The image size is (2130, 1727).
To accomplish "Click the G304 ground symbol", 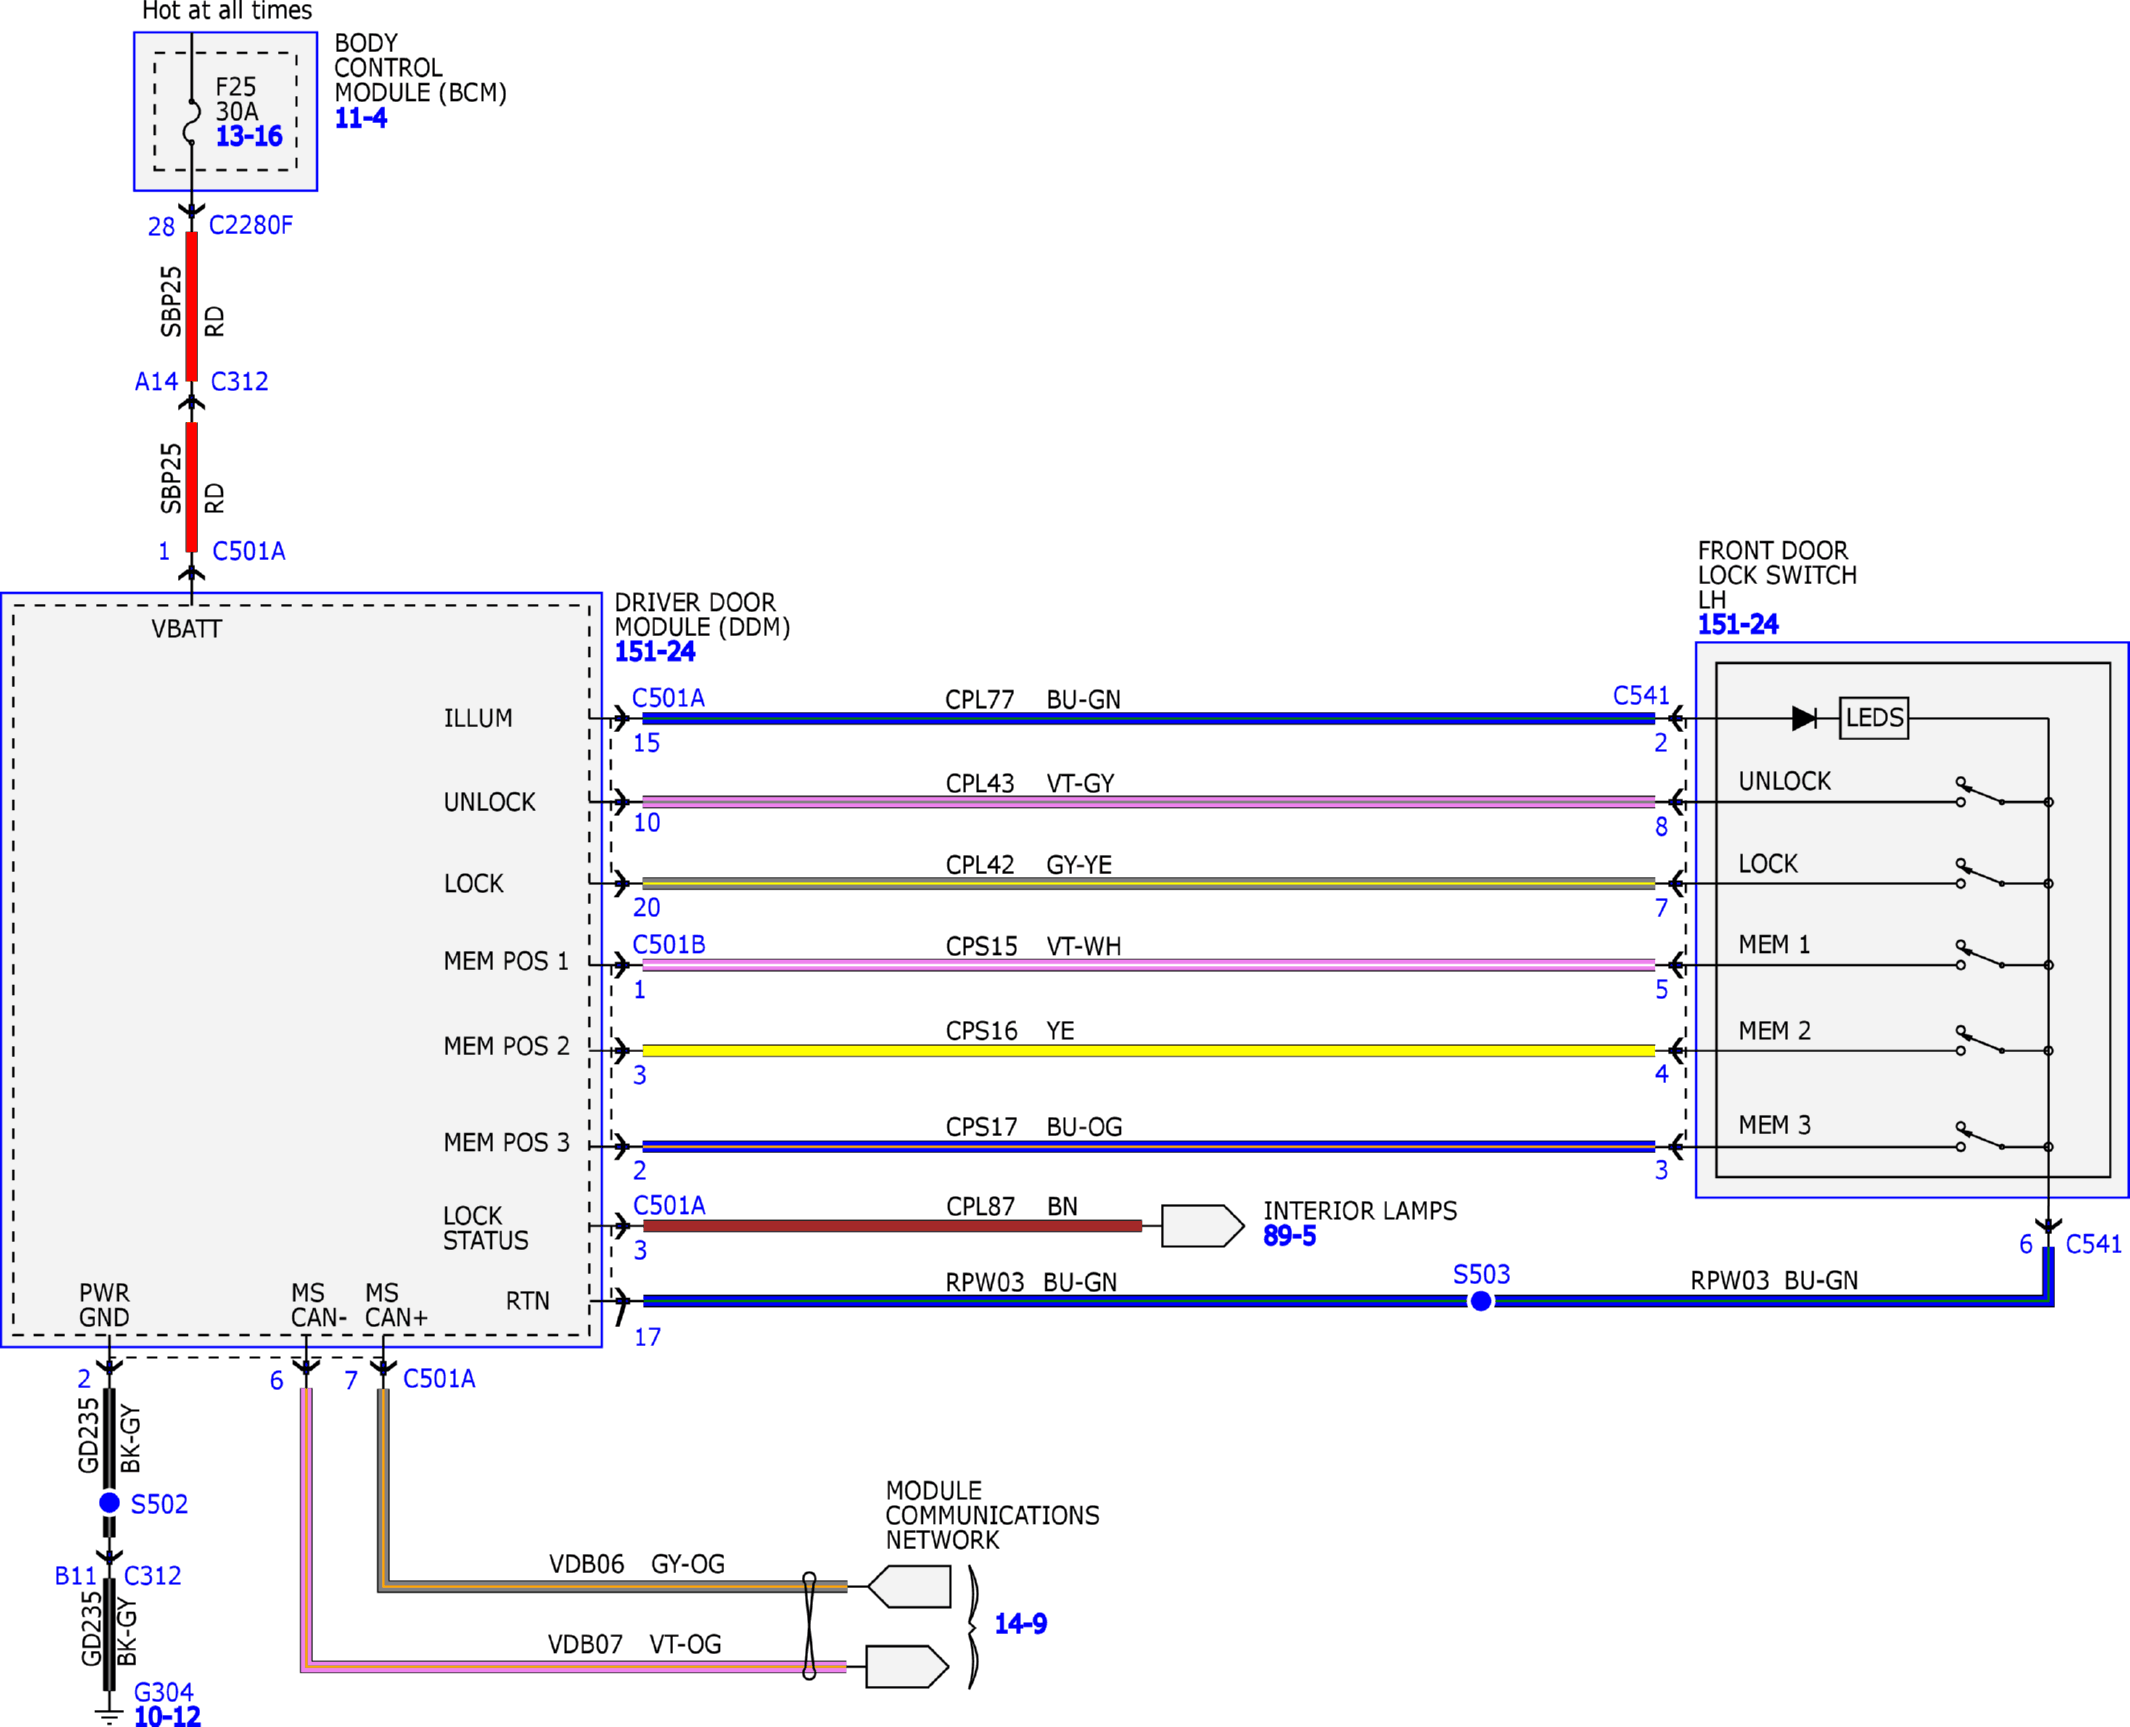I will pos(109,1715).
